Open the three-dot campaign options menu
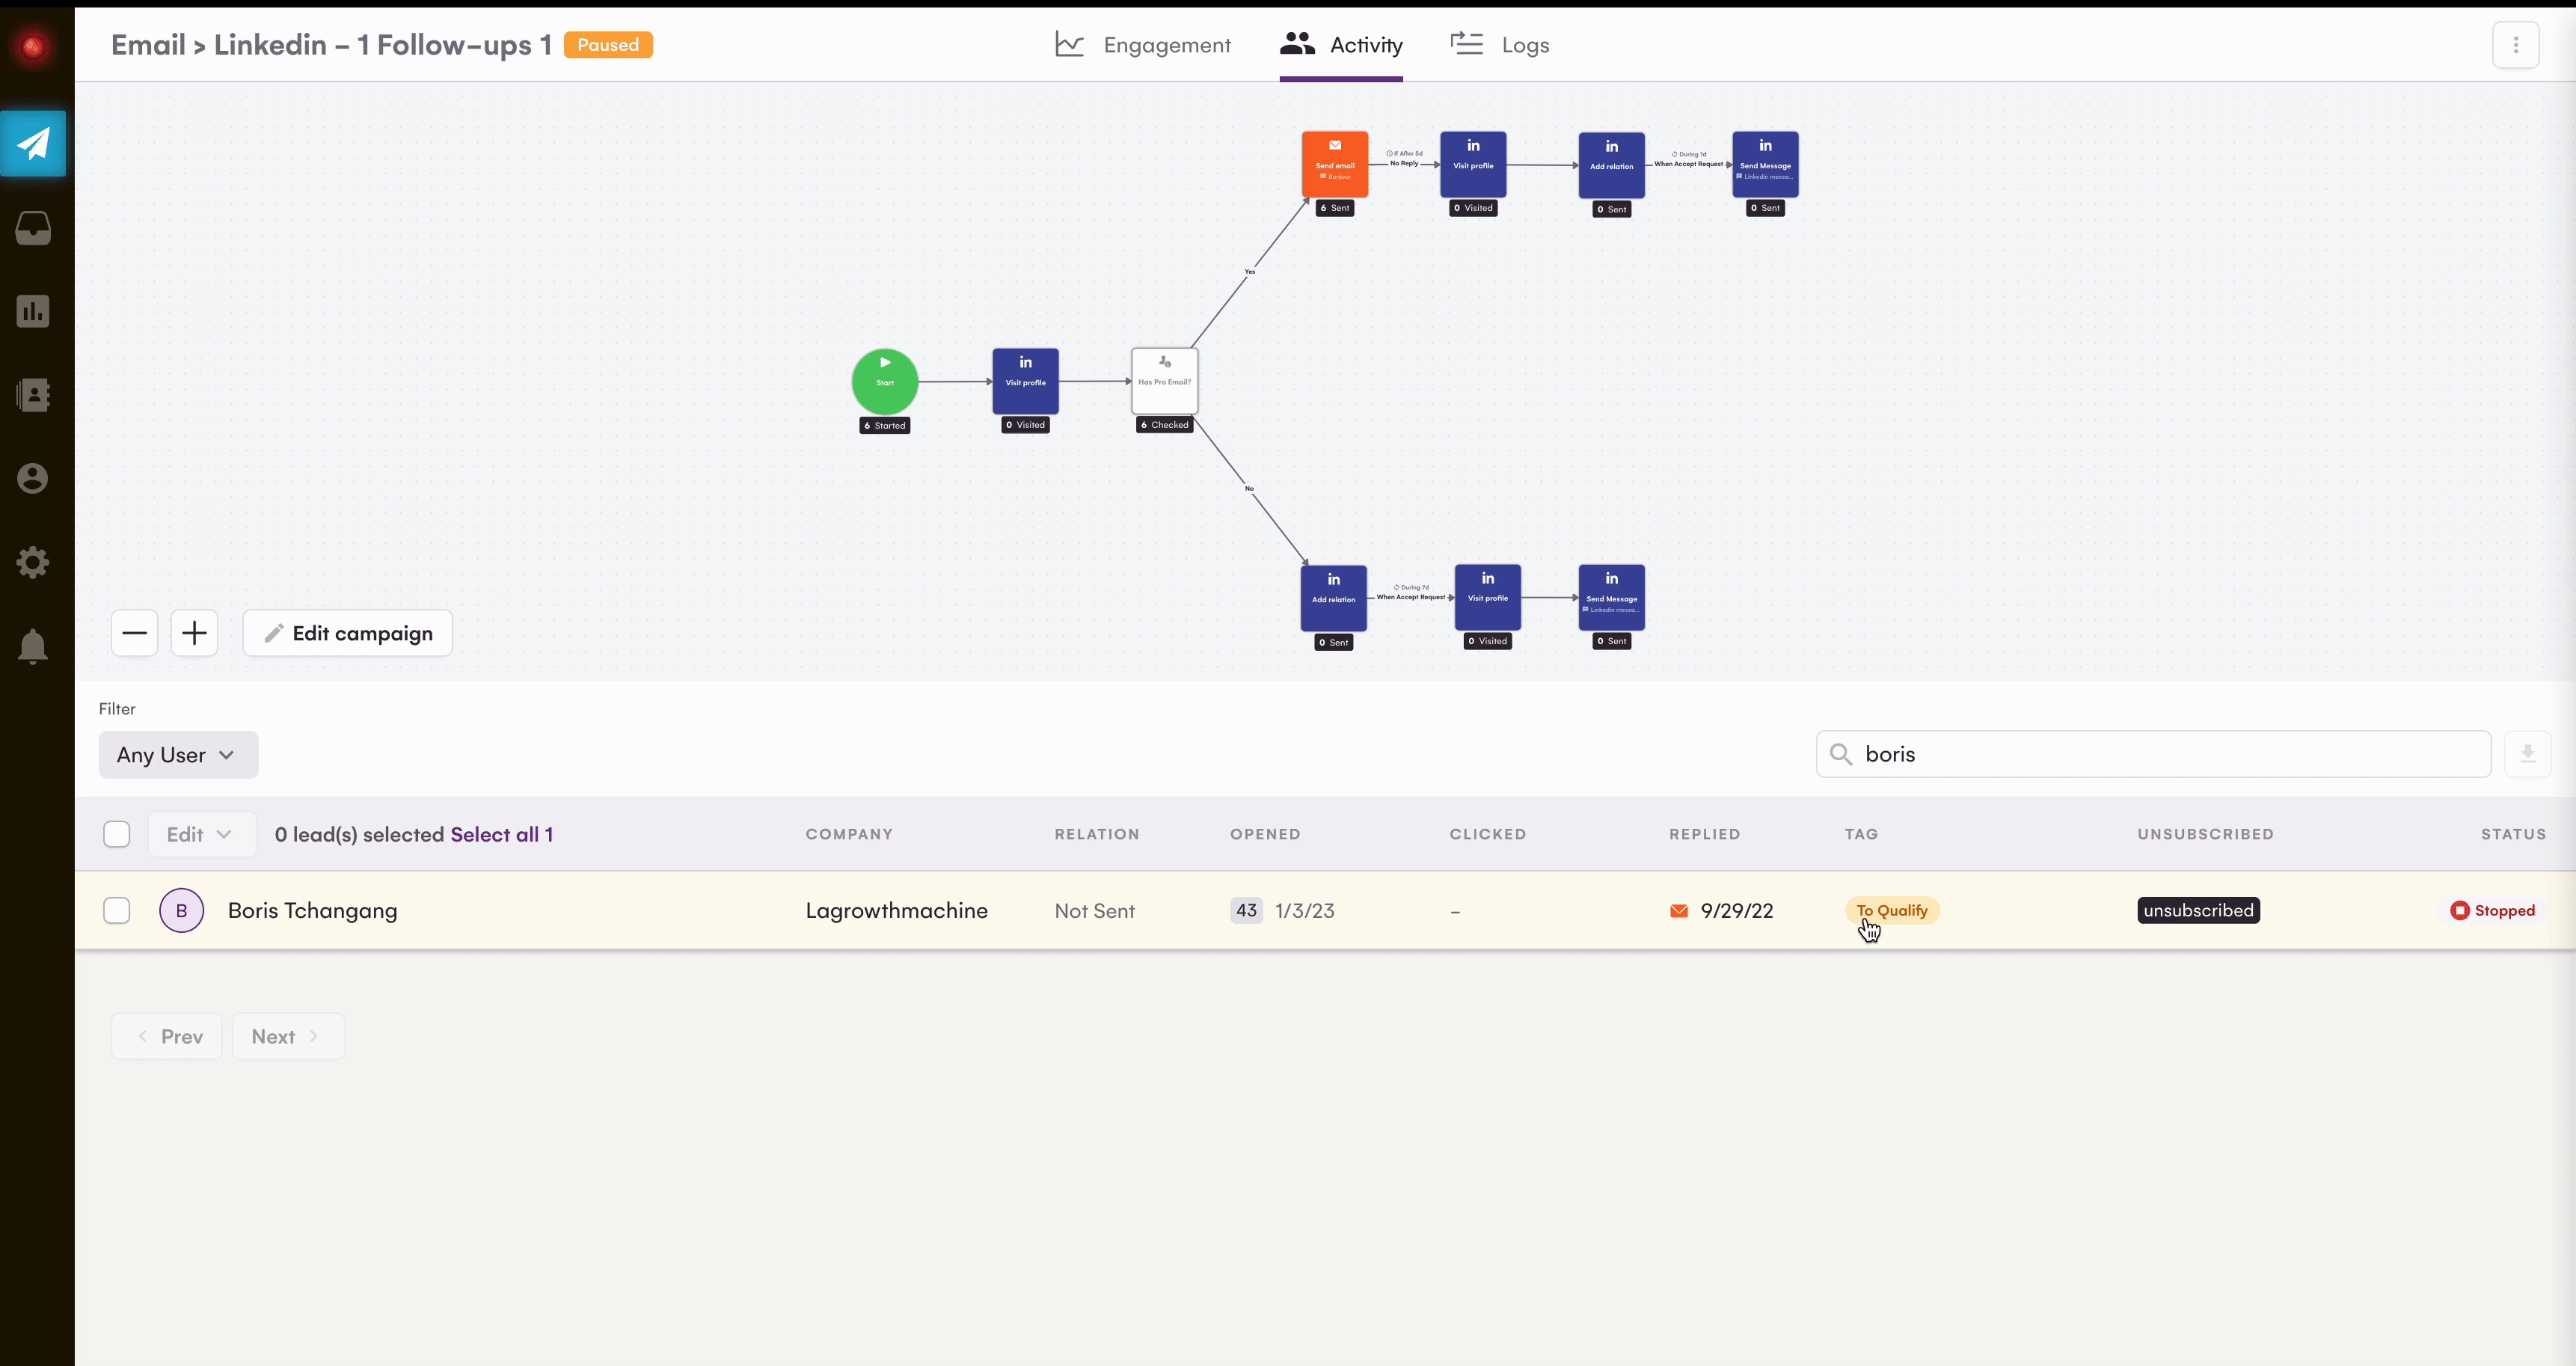 pyautogui.click(x=2516, y=44)
